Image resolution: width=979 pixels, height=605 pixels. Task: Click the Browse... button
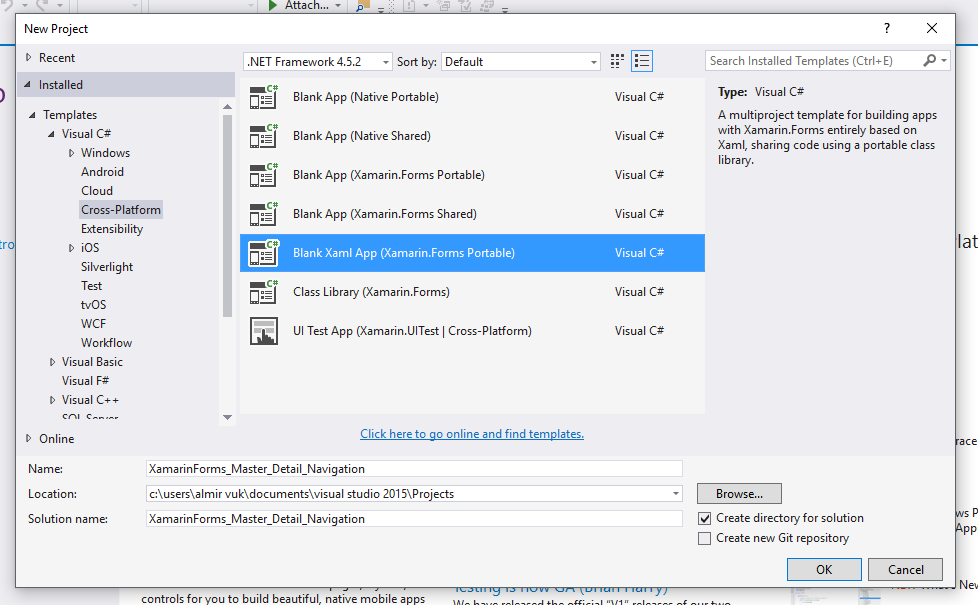tap(739, 494)
